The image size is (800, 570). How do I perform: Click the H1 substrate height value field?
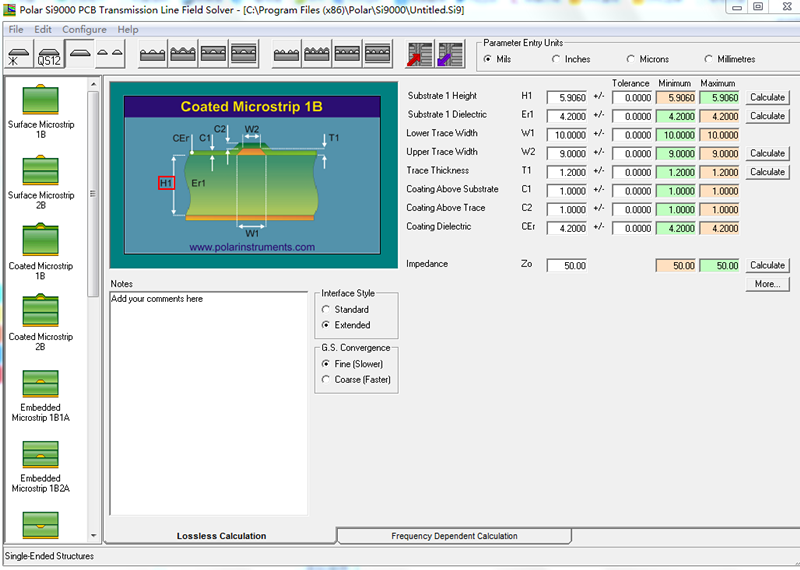(567, 97)
